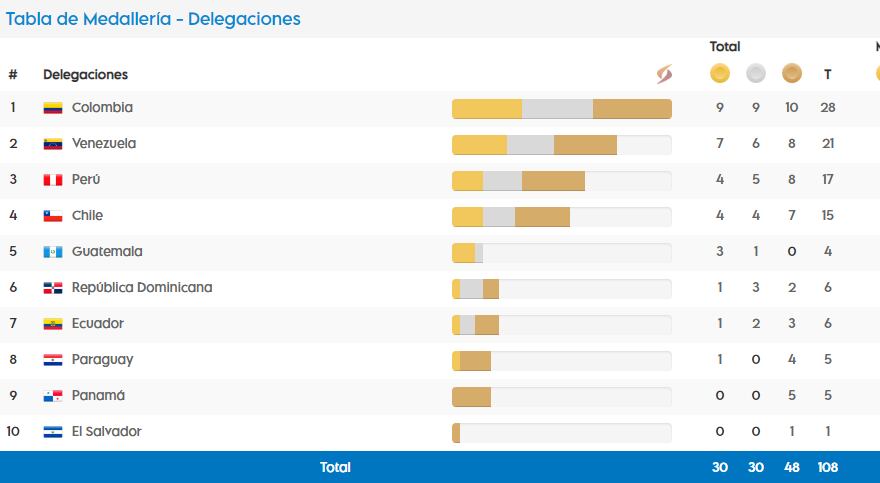Image resolution: width=880 pixels, height=483 pixels.
Task: Click the Paraguay flag icon
Action: (x=53, y=360)
